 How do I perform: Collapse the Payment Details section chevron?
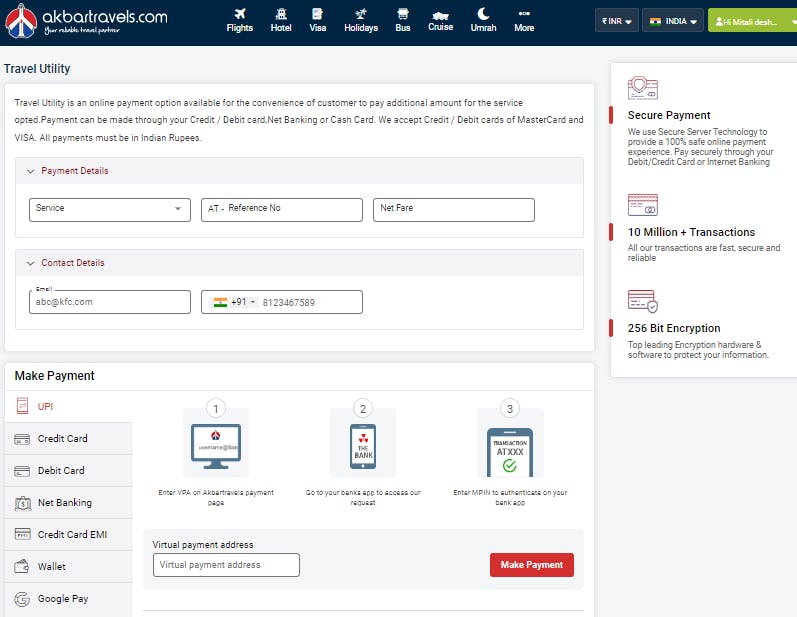(x=30, y=171)
